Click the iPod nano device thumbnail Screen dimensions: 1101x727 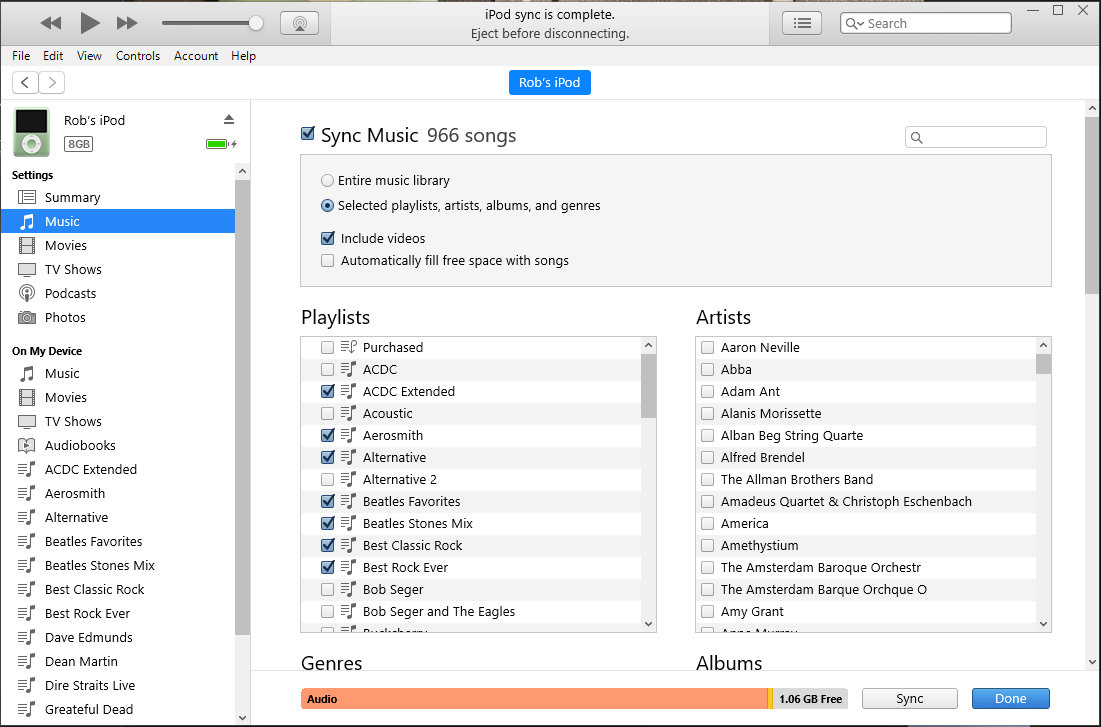32,132
